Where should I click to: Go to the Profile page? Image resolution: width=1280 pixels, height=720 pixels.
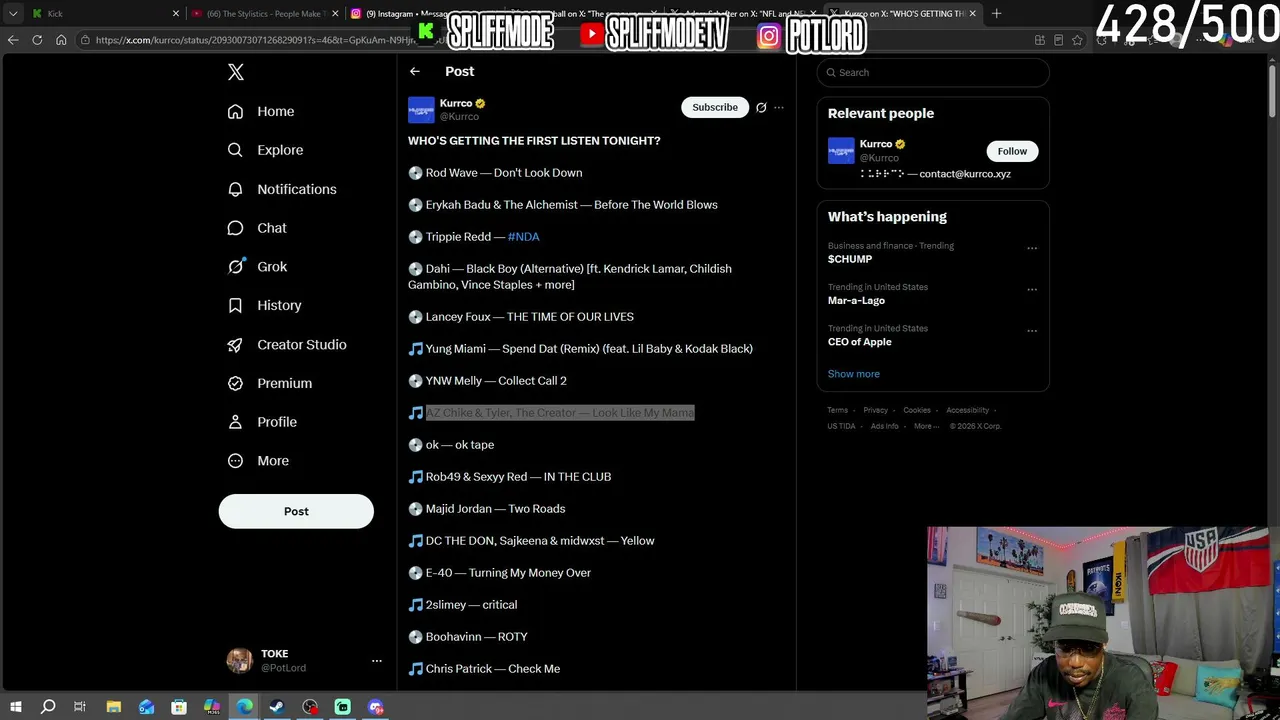[x=262, y=422]
